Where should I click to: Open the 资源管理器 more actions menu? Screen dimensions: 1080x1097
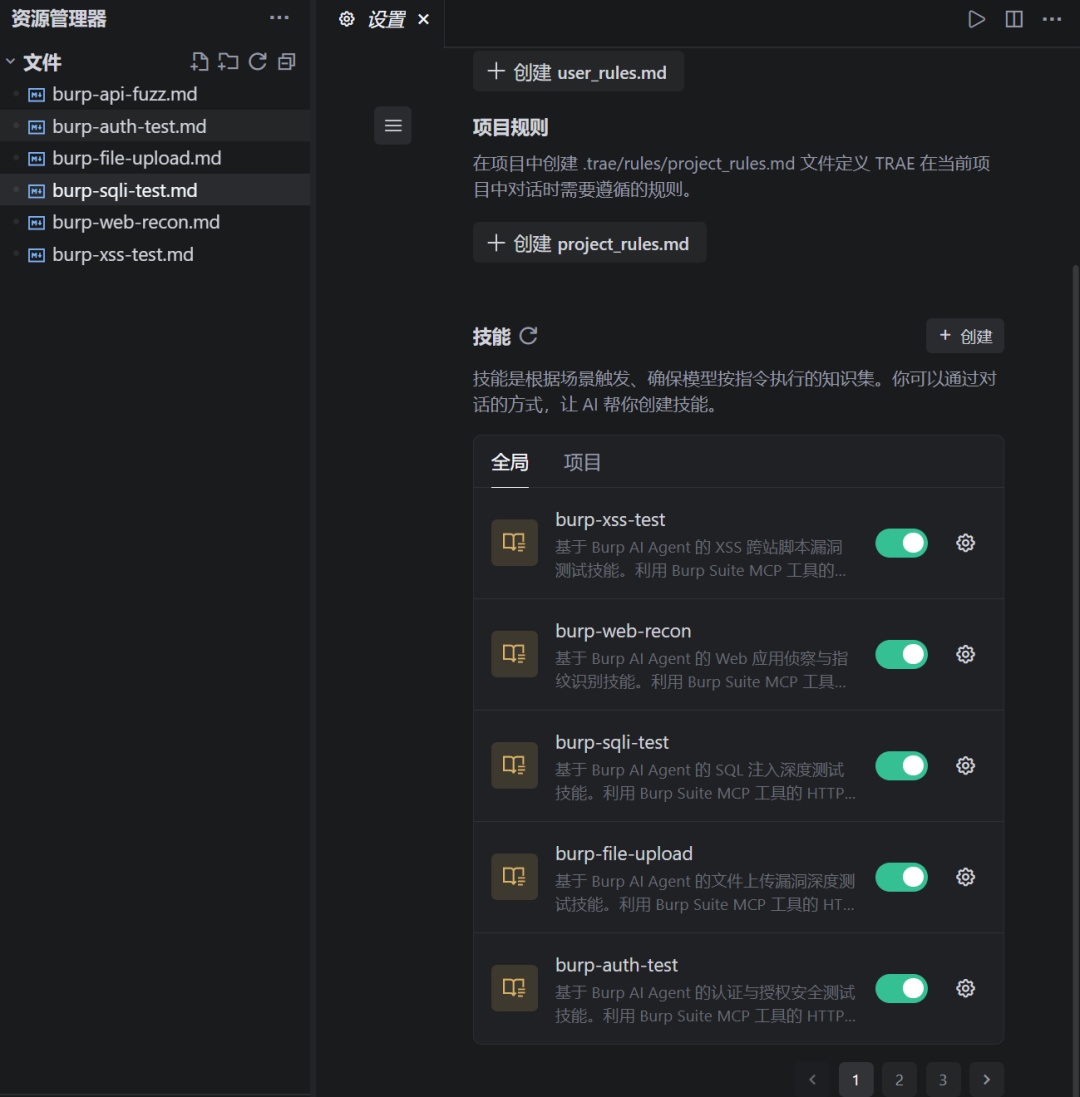pyautogui.click(x=279, y=18)
